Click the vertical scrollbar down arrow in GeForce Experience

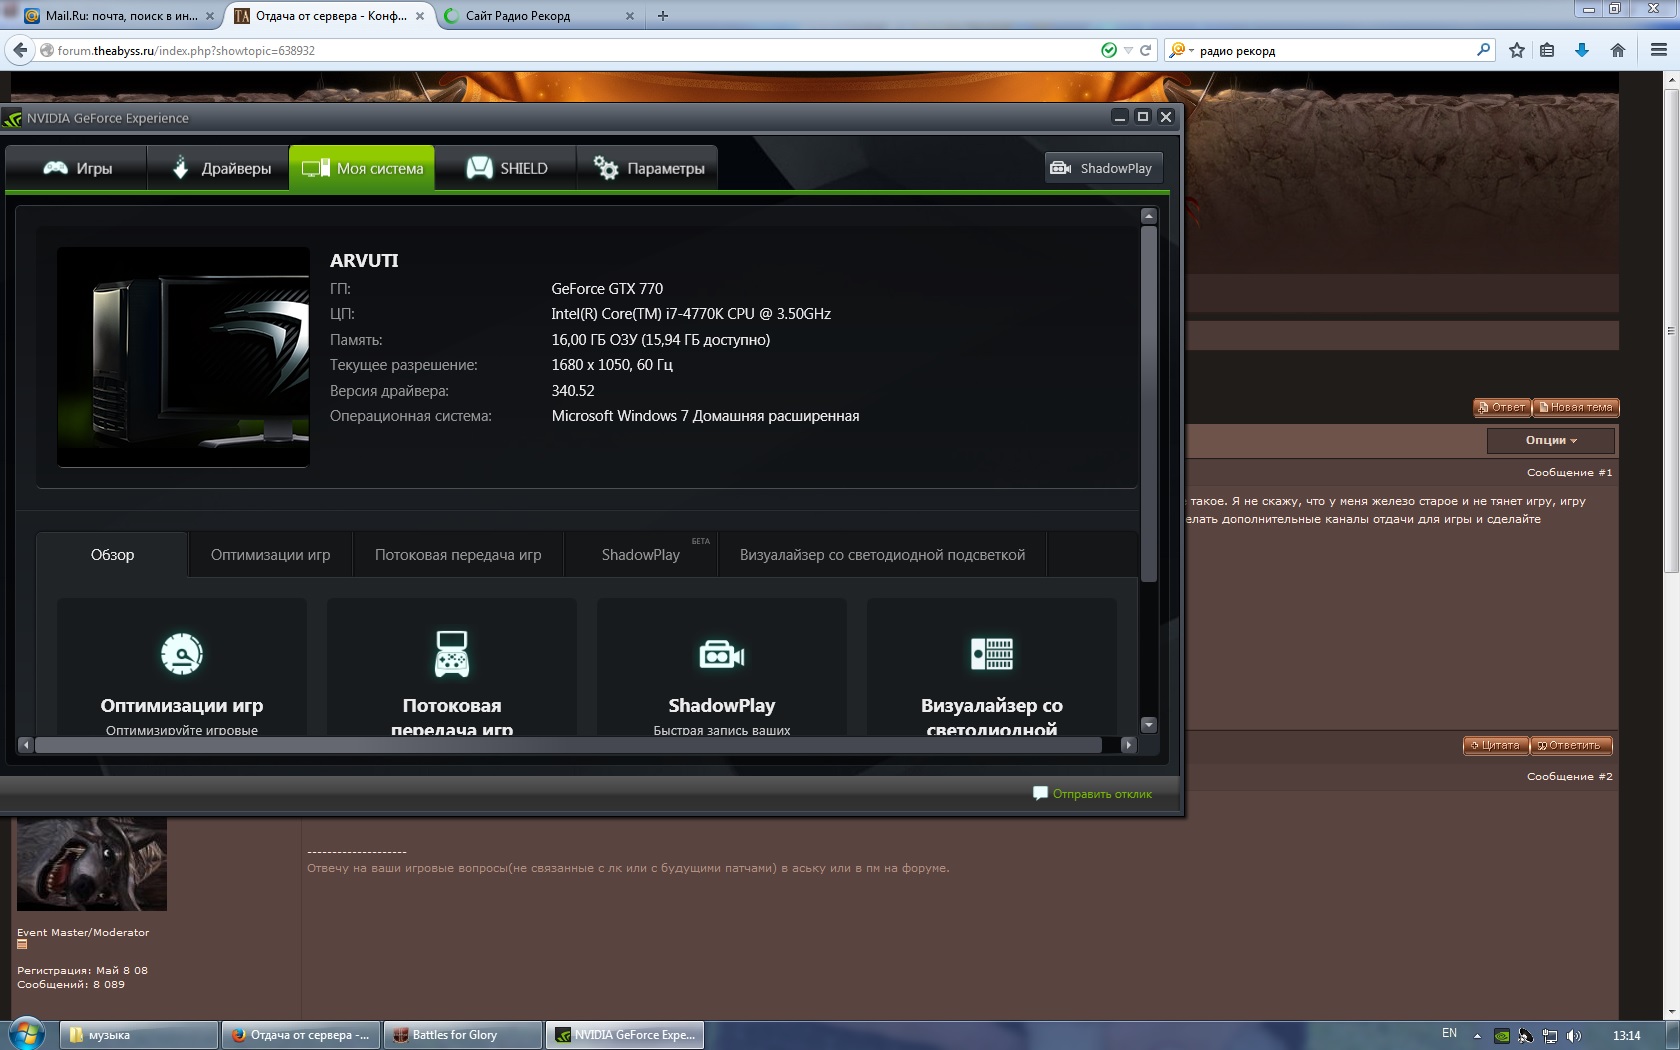pos(1149,725)
